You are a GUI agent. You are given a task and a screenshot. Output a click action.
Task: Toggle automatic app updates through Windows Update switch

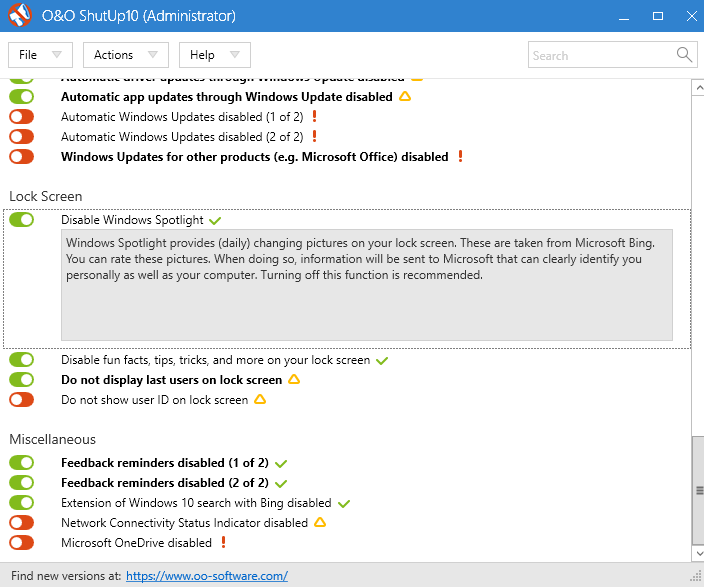22,97
